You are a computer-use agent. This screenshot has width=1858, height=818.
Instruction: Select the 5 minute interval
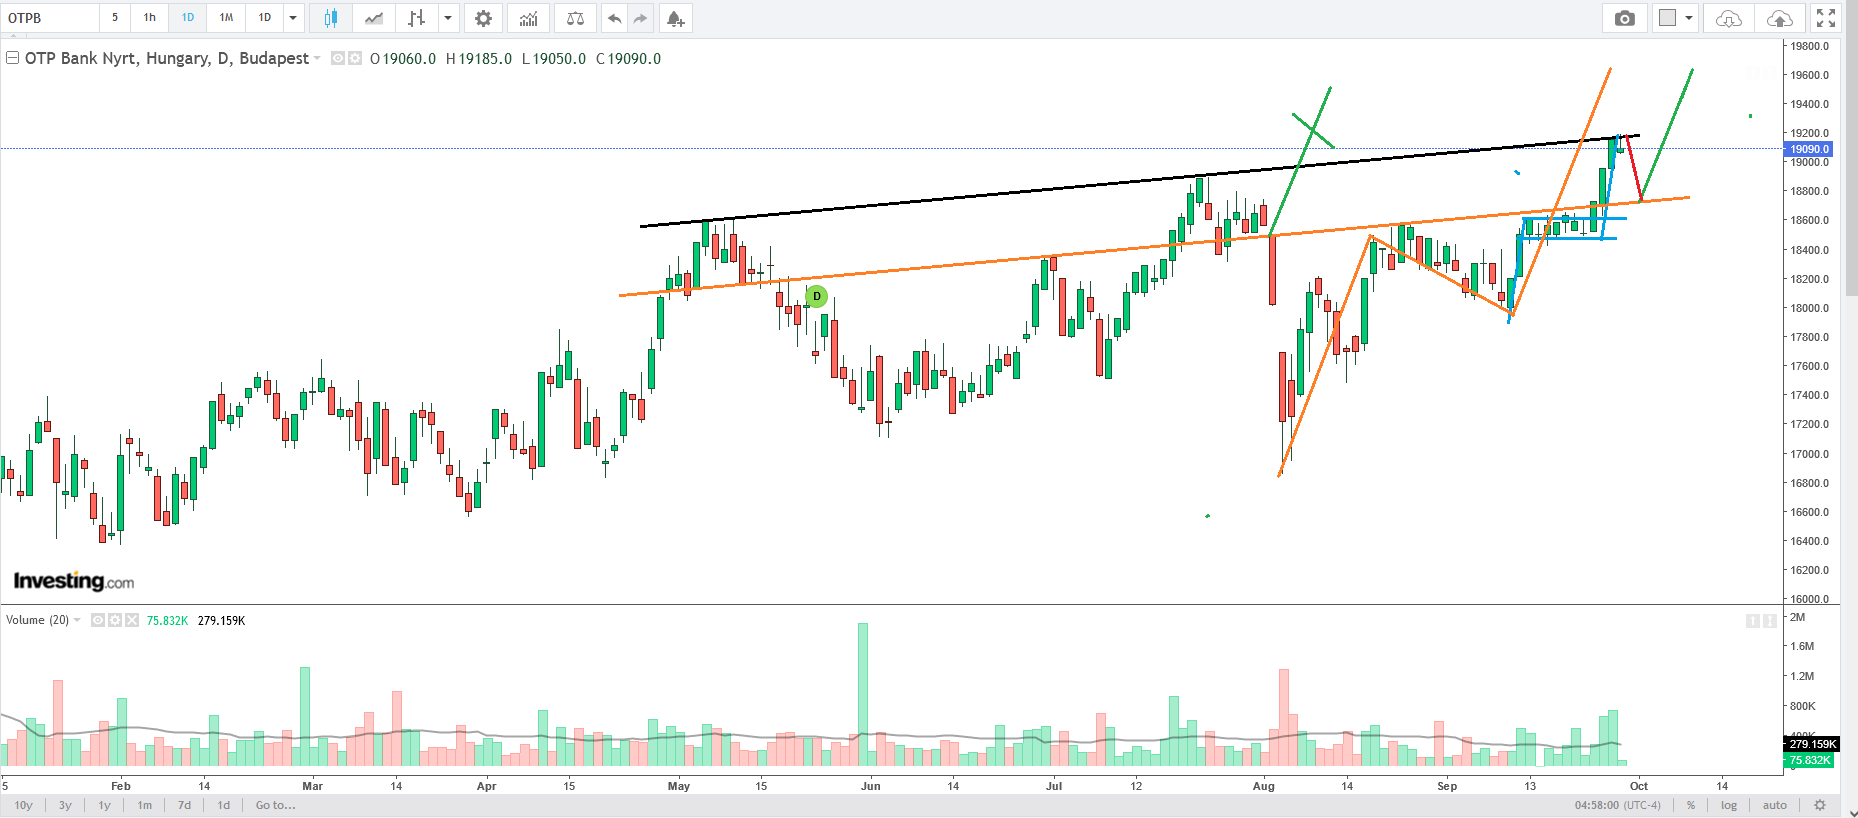[x=115, y=18]
